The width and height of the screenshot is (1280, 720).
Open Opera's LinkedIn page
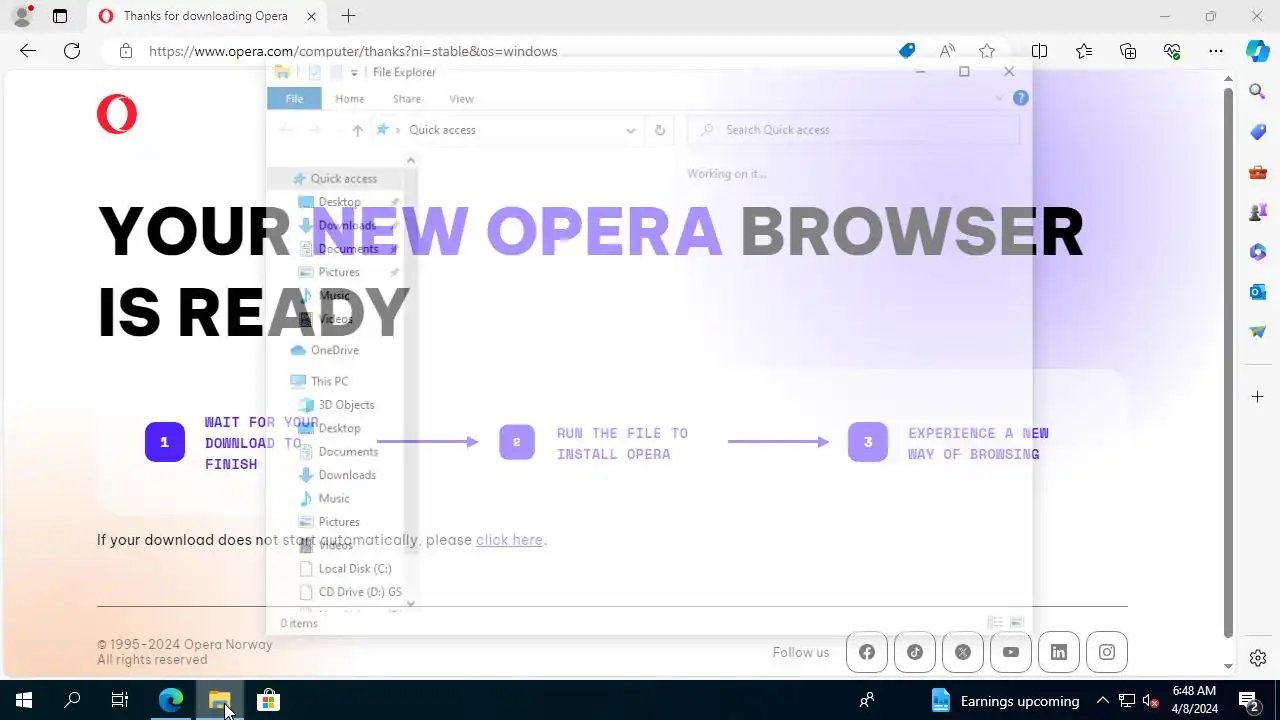[1059, 652]
